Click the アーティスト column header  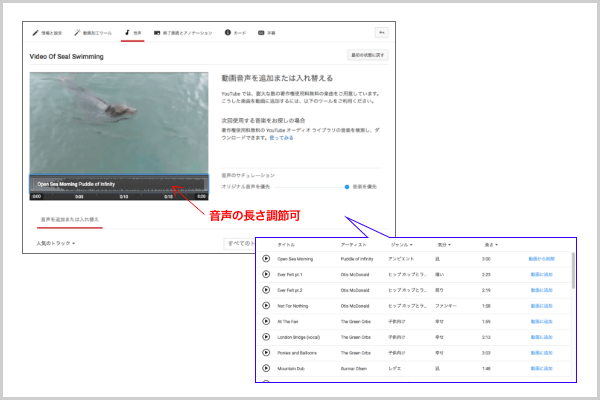tap(353, 245)
